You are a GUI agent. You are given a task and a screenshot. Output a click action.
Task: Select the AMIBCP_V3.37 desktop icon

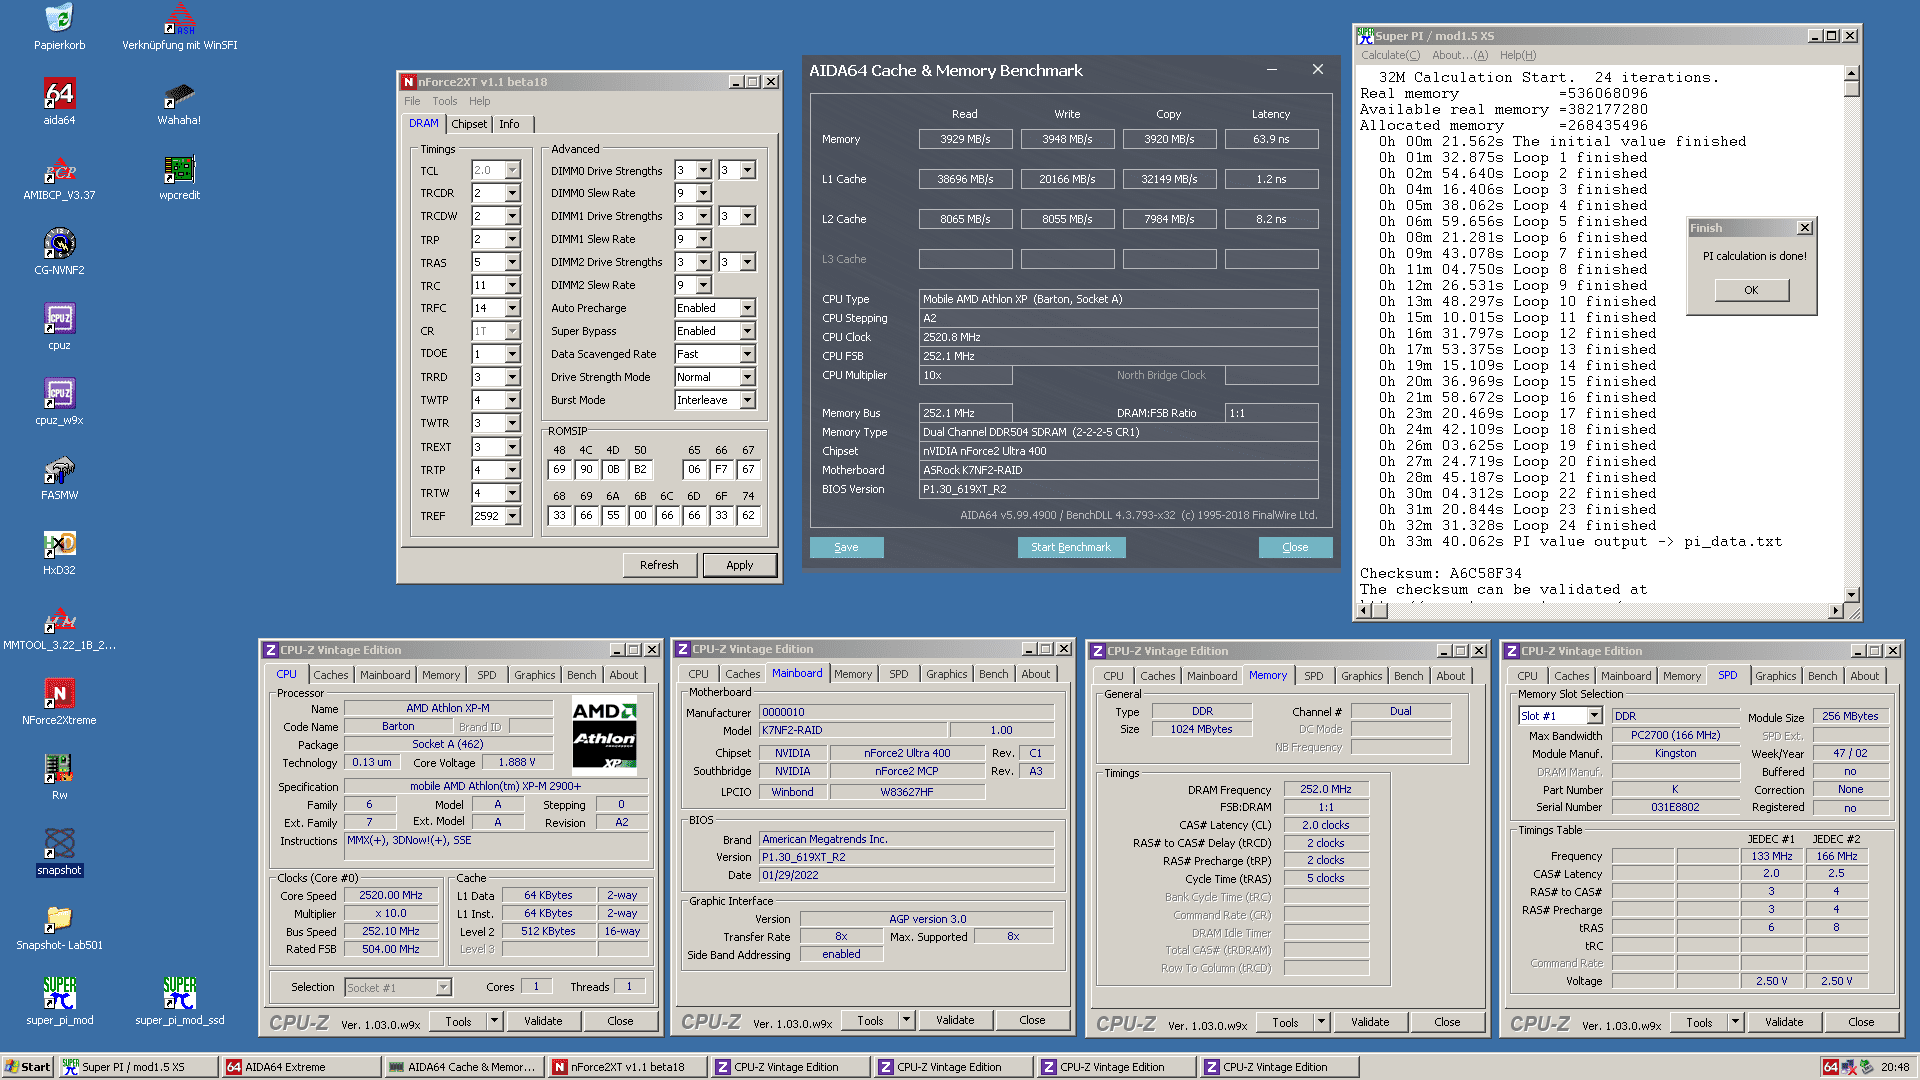[x=59, y=177]
